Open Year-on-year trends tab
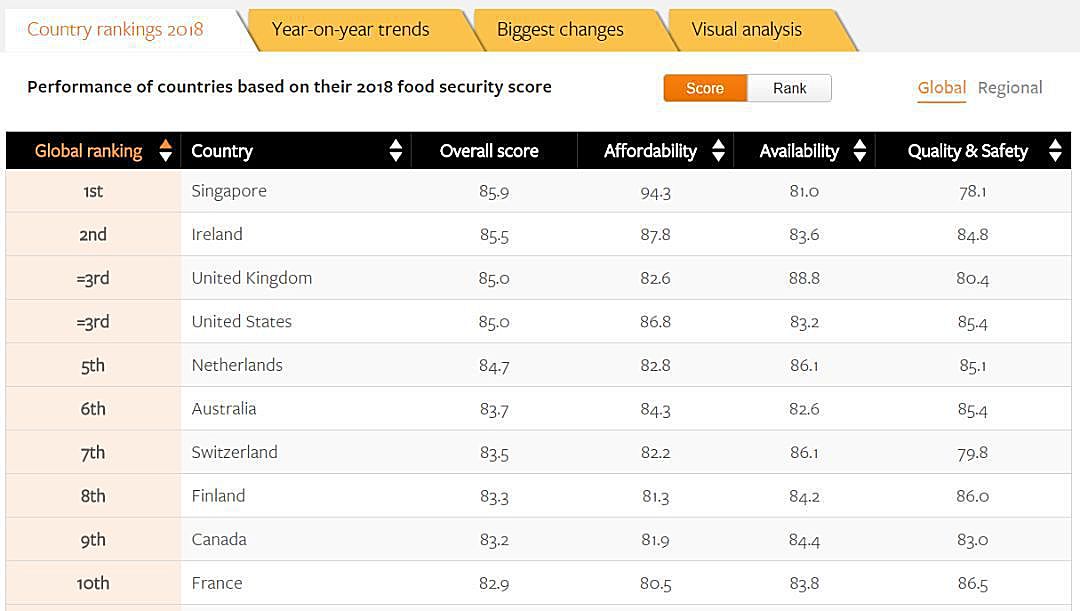Viewport: 1080px width, 611px height. [351, 30]
